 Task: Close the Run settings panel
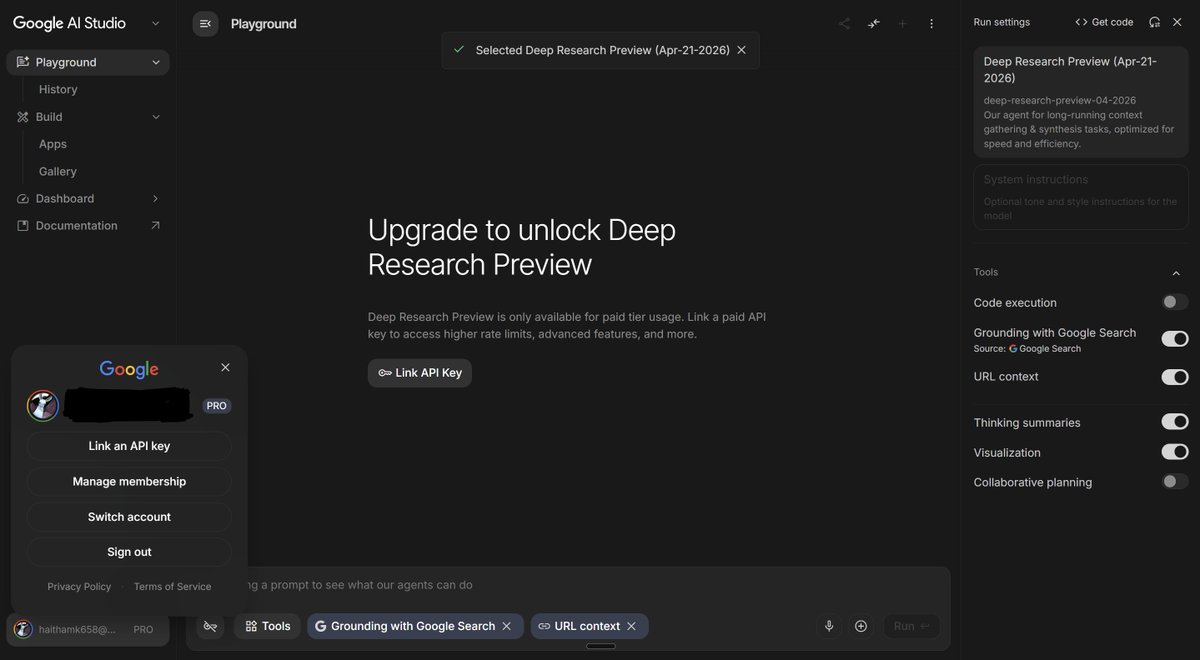[1177, 22]
